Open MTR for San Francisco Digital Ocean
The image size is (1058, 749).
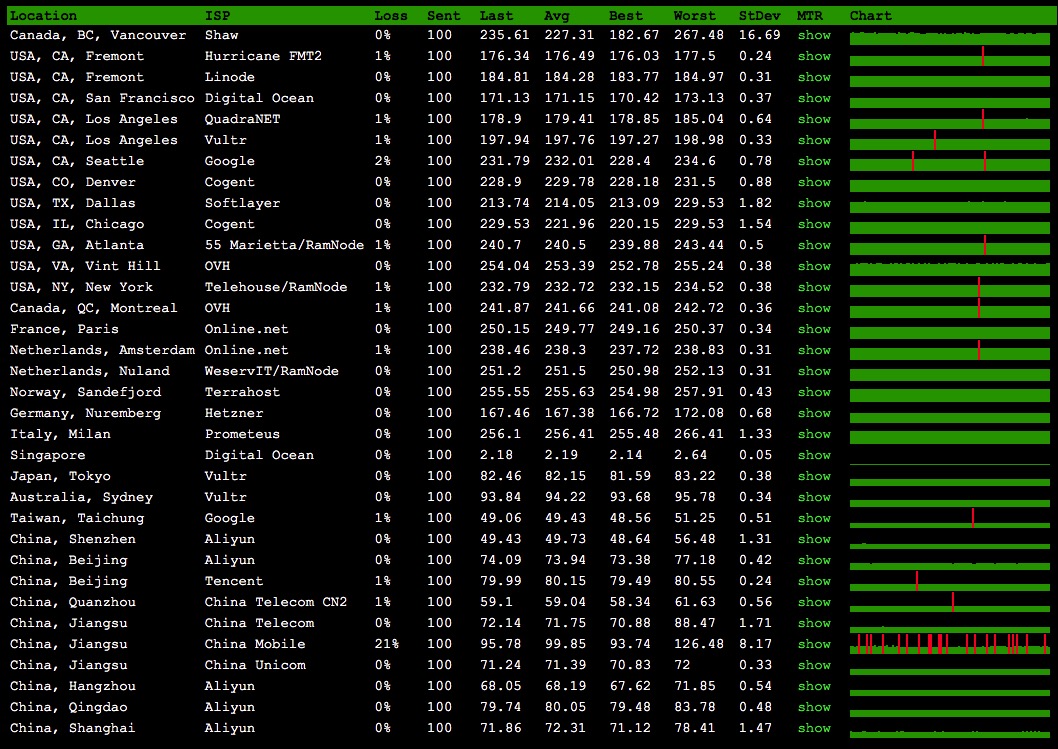click(814, 98)
